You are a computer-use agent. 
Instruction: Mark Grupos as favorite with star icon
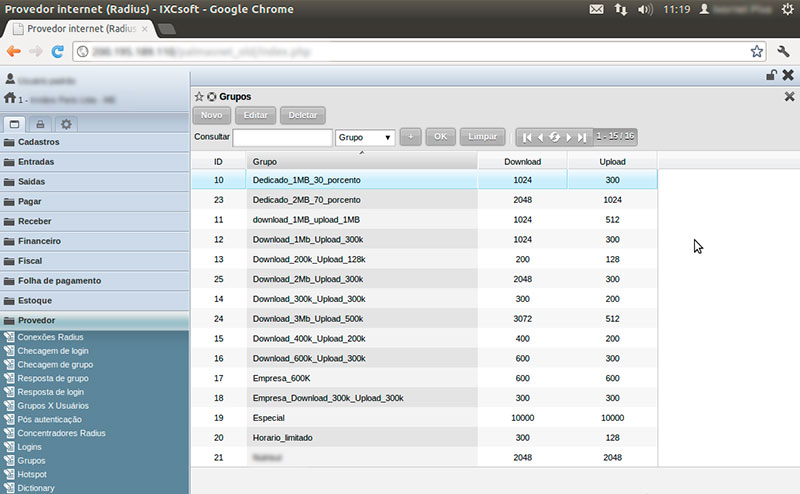click(199, 96)
